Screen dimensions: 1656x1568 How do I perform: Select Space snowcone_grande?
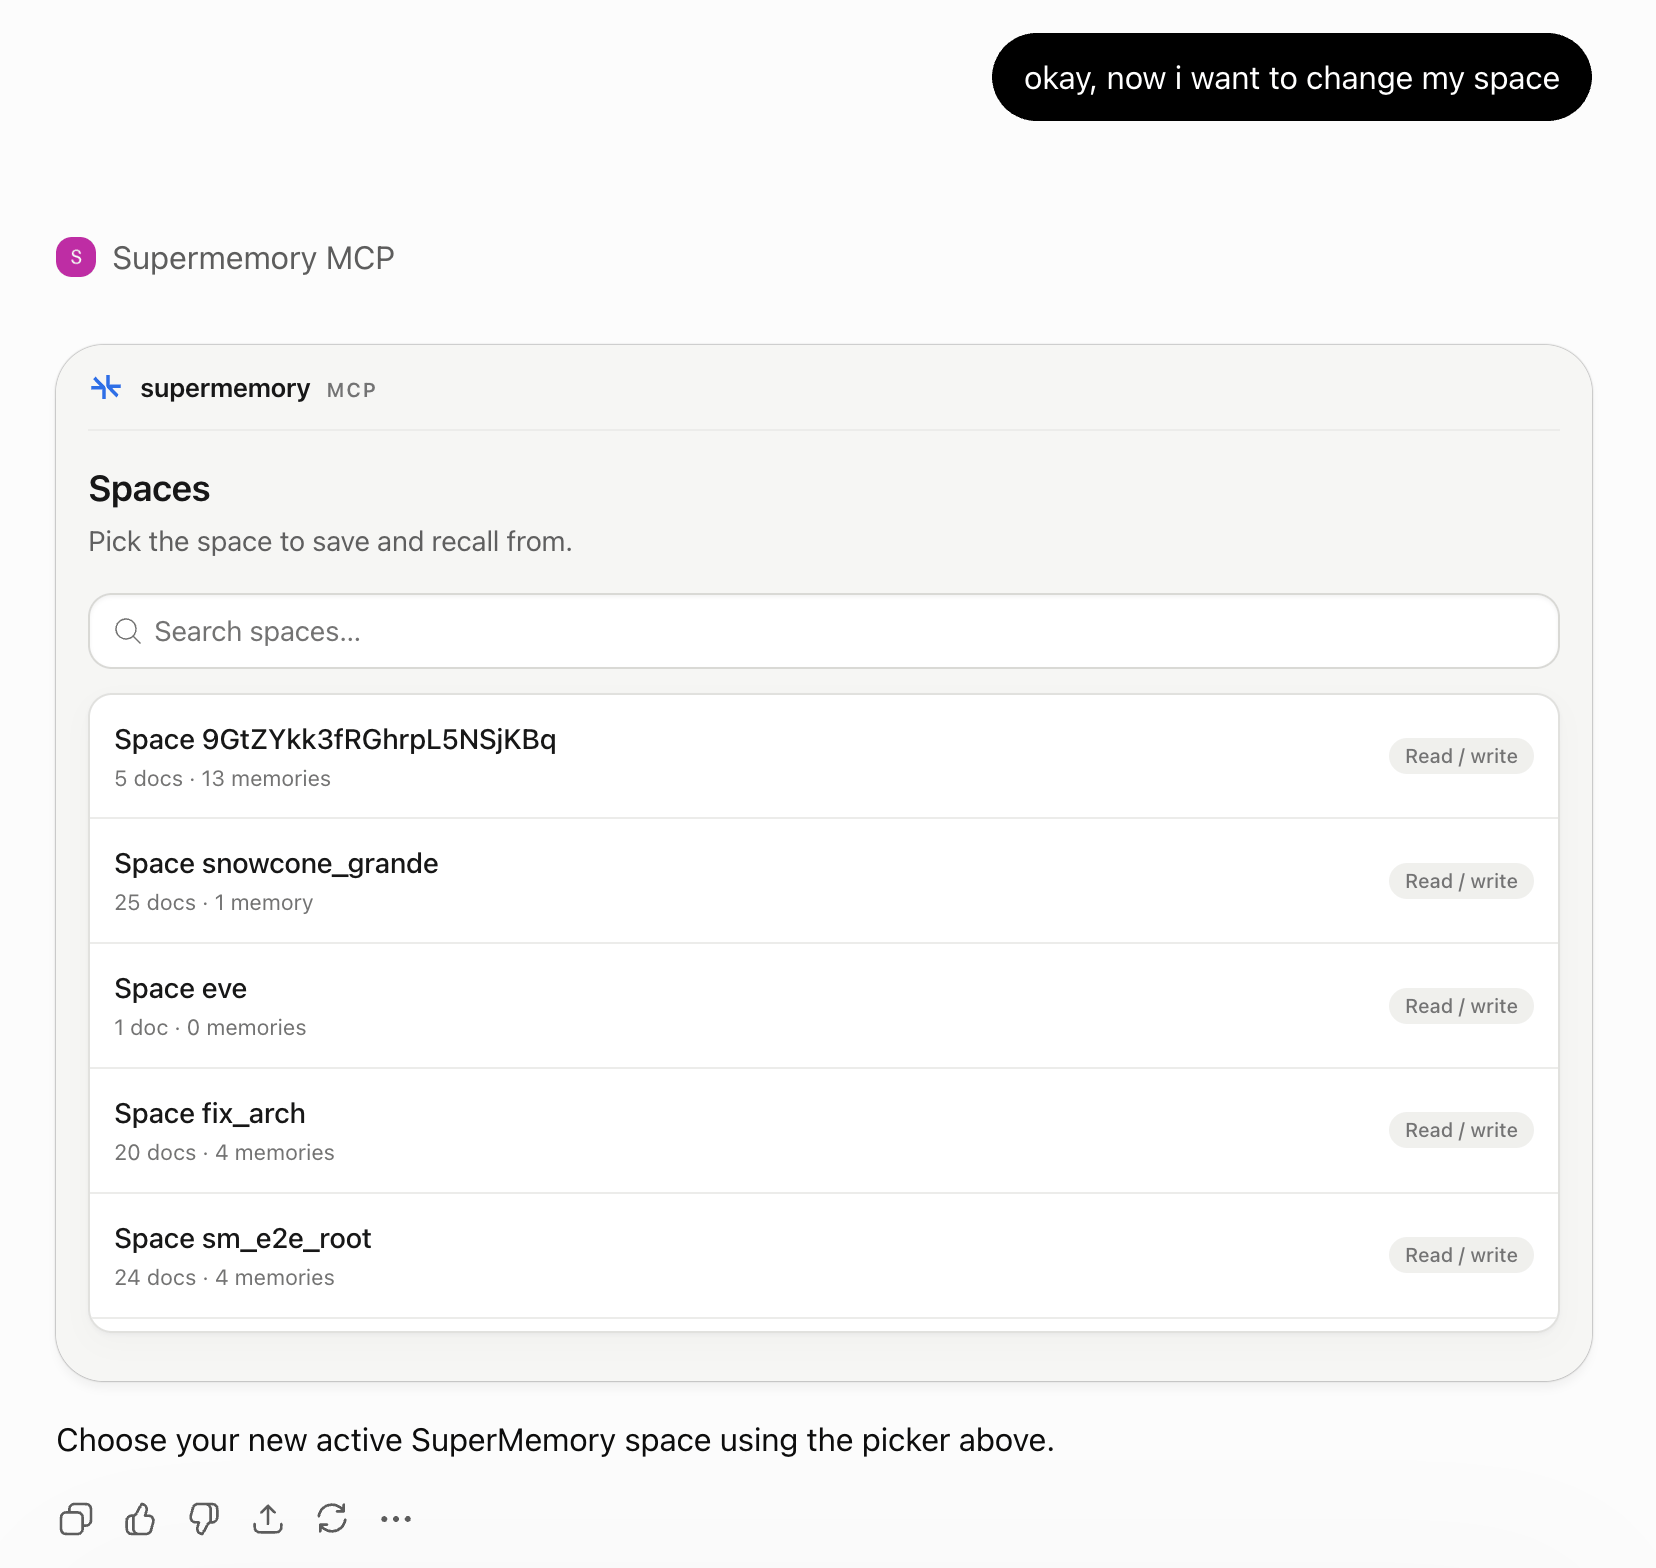pyautogui.click(x=824, y=881)
